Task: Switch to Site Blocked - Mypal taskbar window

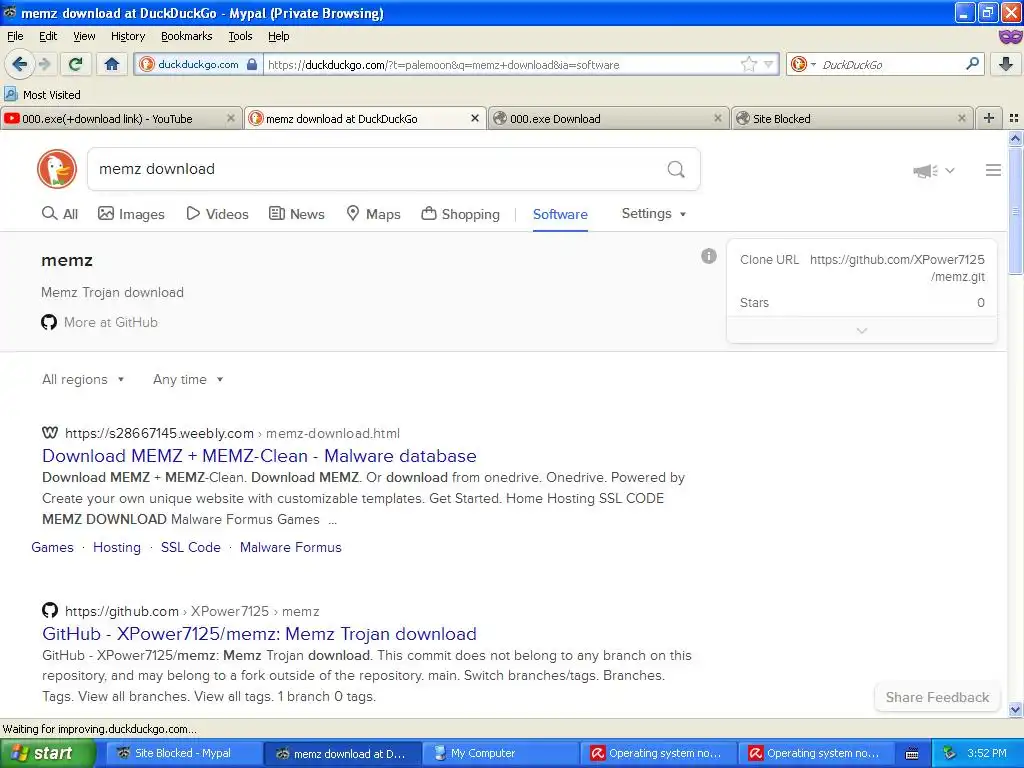Action: [x=185, y=753]
